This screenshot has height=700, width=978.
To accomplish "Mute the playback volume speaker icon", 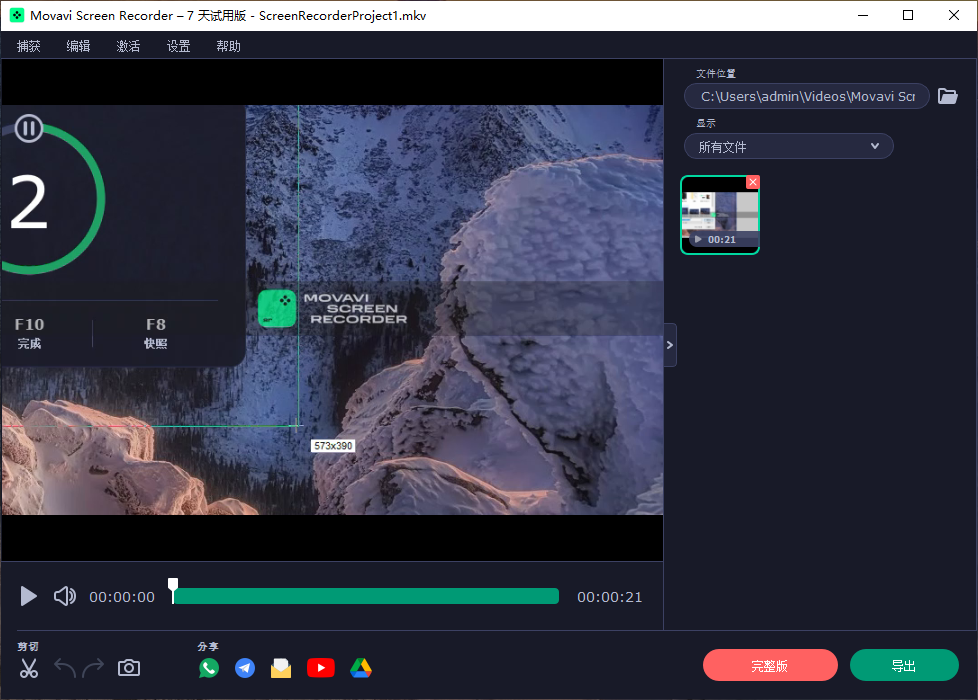I will [x=65, y=596].
